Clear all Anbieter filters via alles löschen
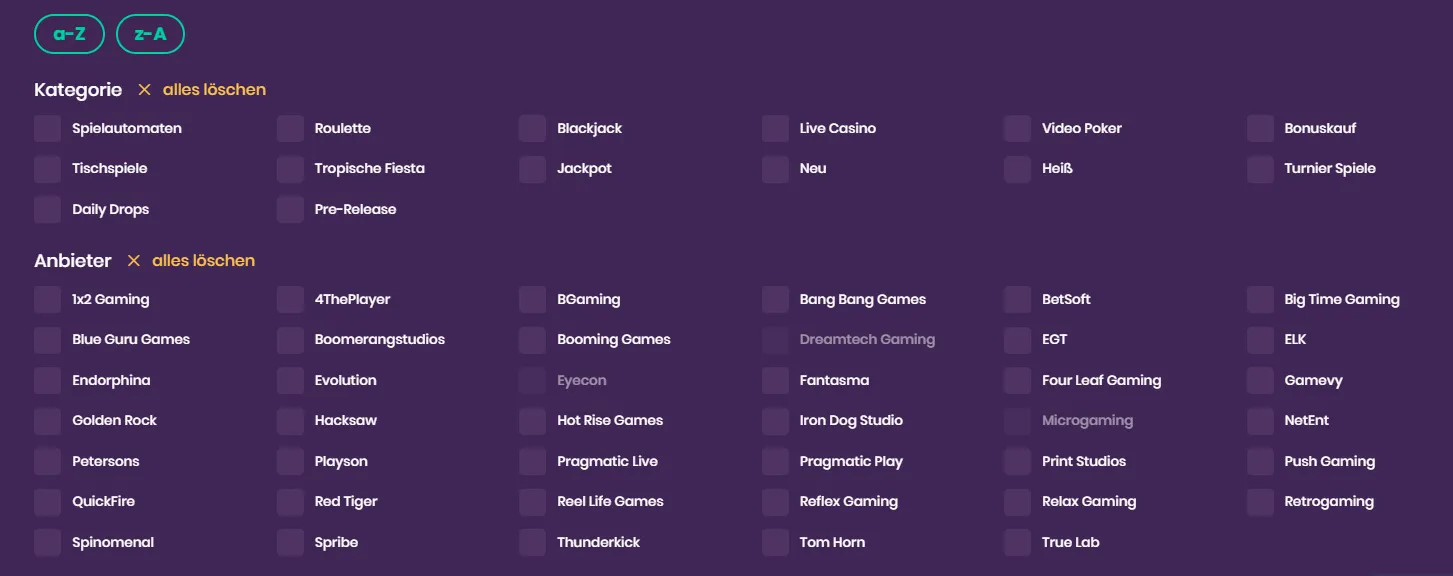 (203, 261)
